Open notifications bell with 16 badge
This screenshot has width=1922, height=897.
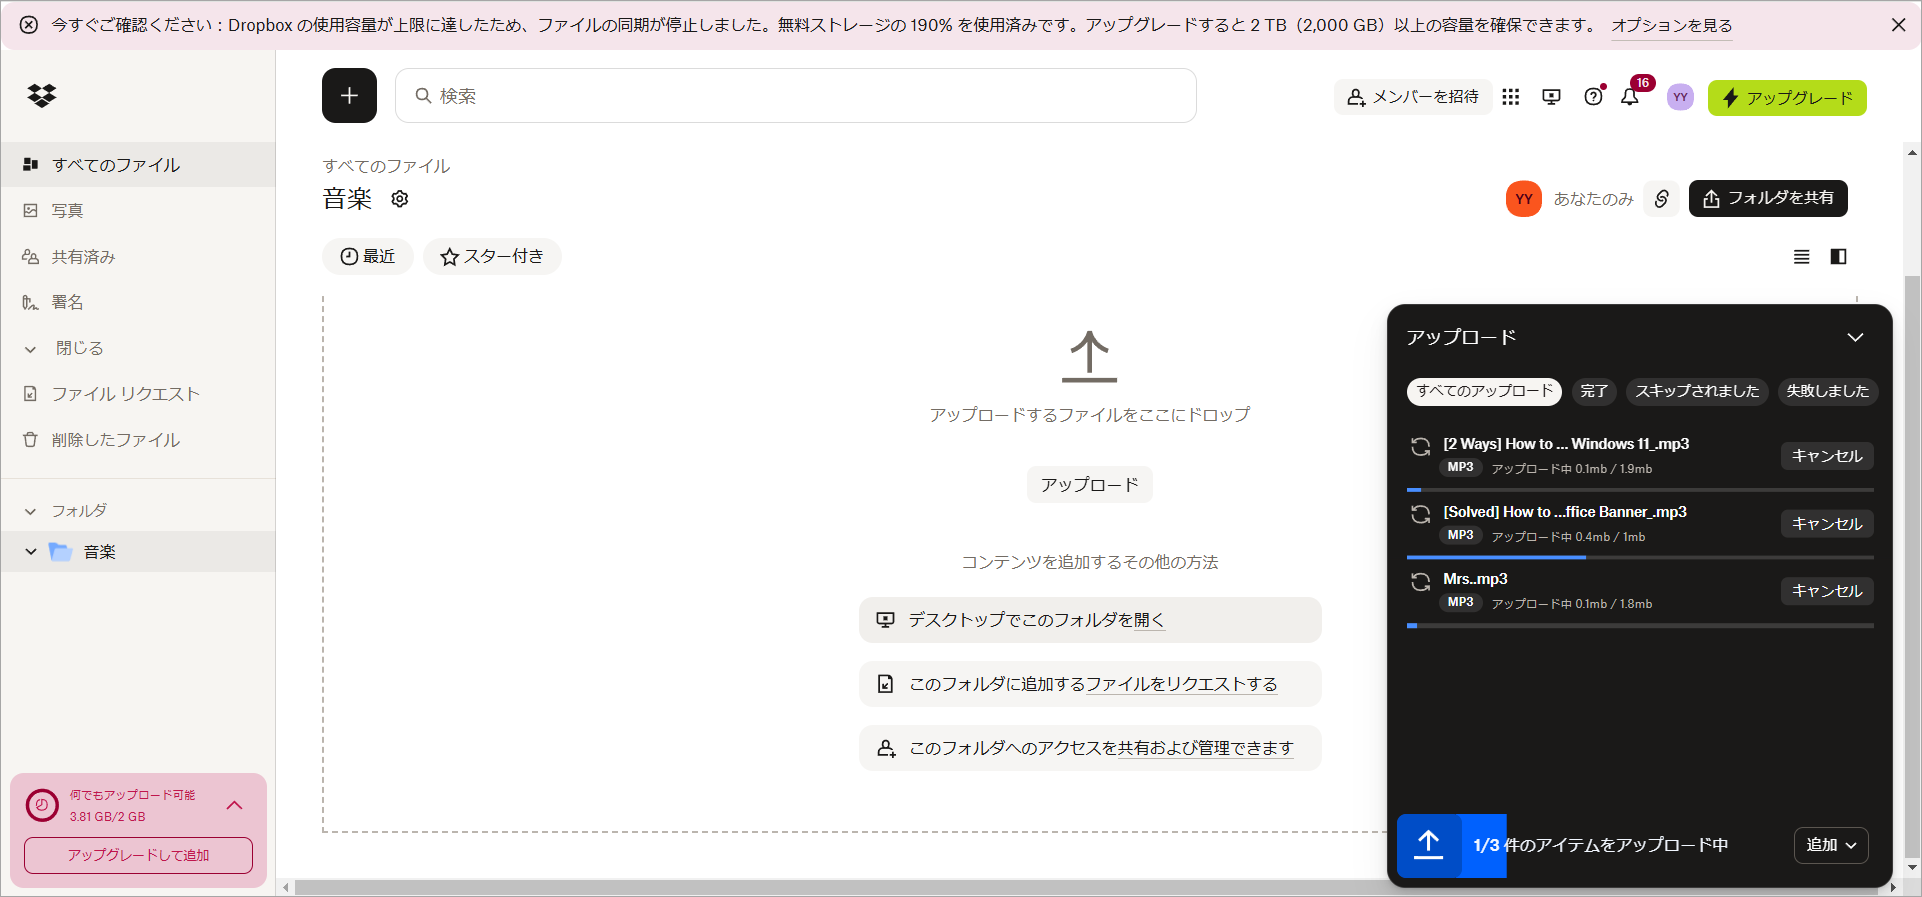coord(1631,97)
